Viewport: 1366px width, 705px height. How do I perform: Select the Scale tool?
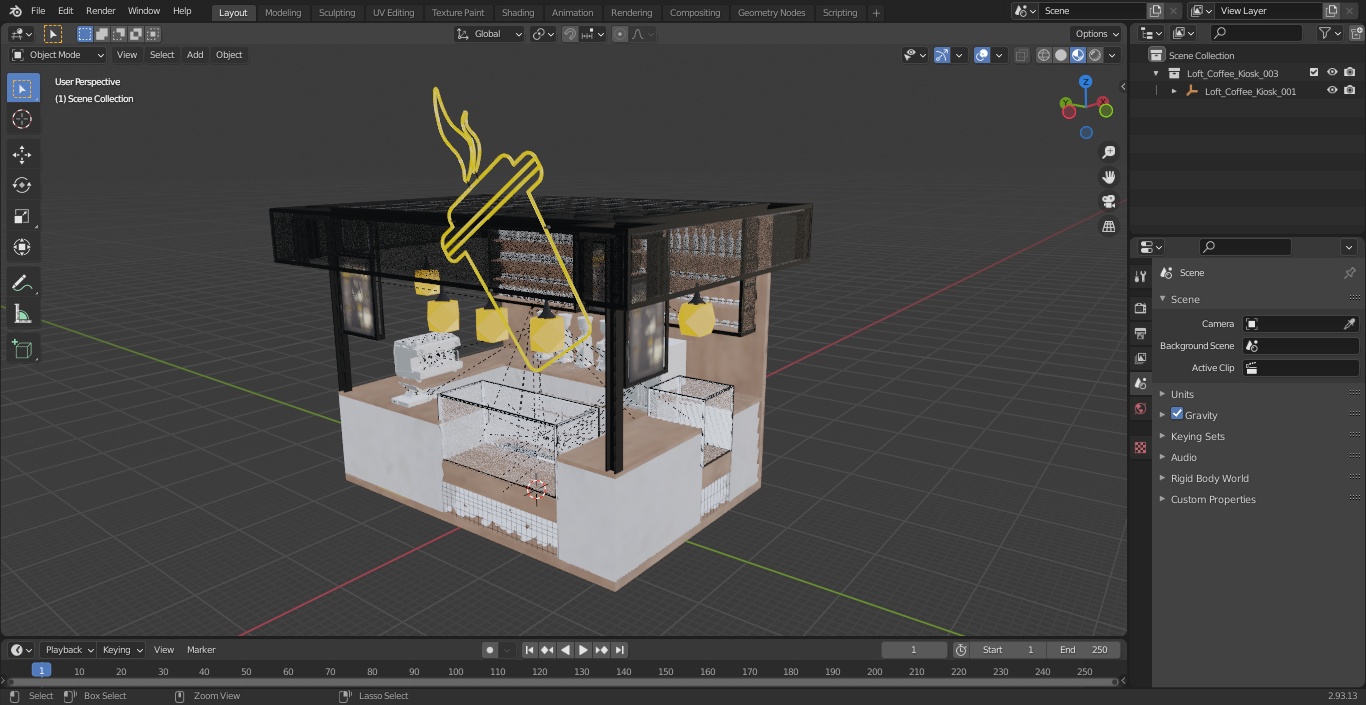[22, 216]
